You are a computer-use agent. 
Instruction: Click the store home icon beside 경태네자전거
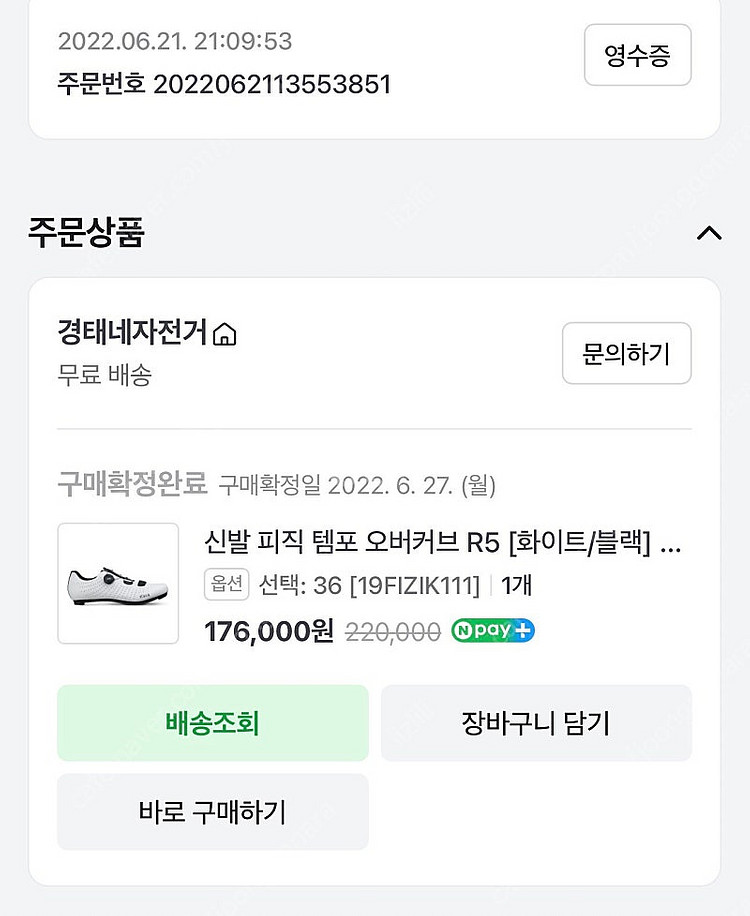click(225, 334)
